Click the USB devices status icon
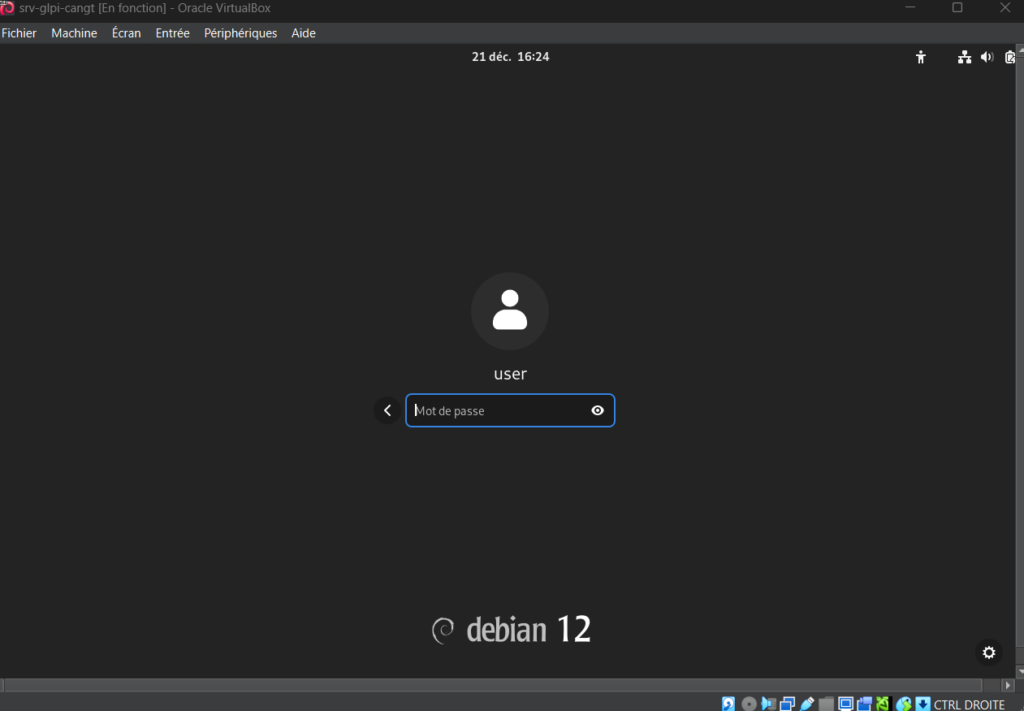This screenshot has width=1024, height=711. [x=807, y=703]
